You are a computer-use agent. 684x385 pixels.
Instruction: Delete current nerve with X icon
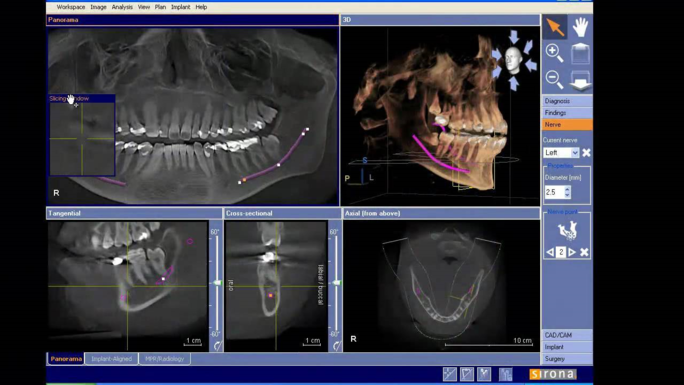point(586,153)
